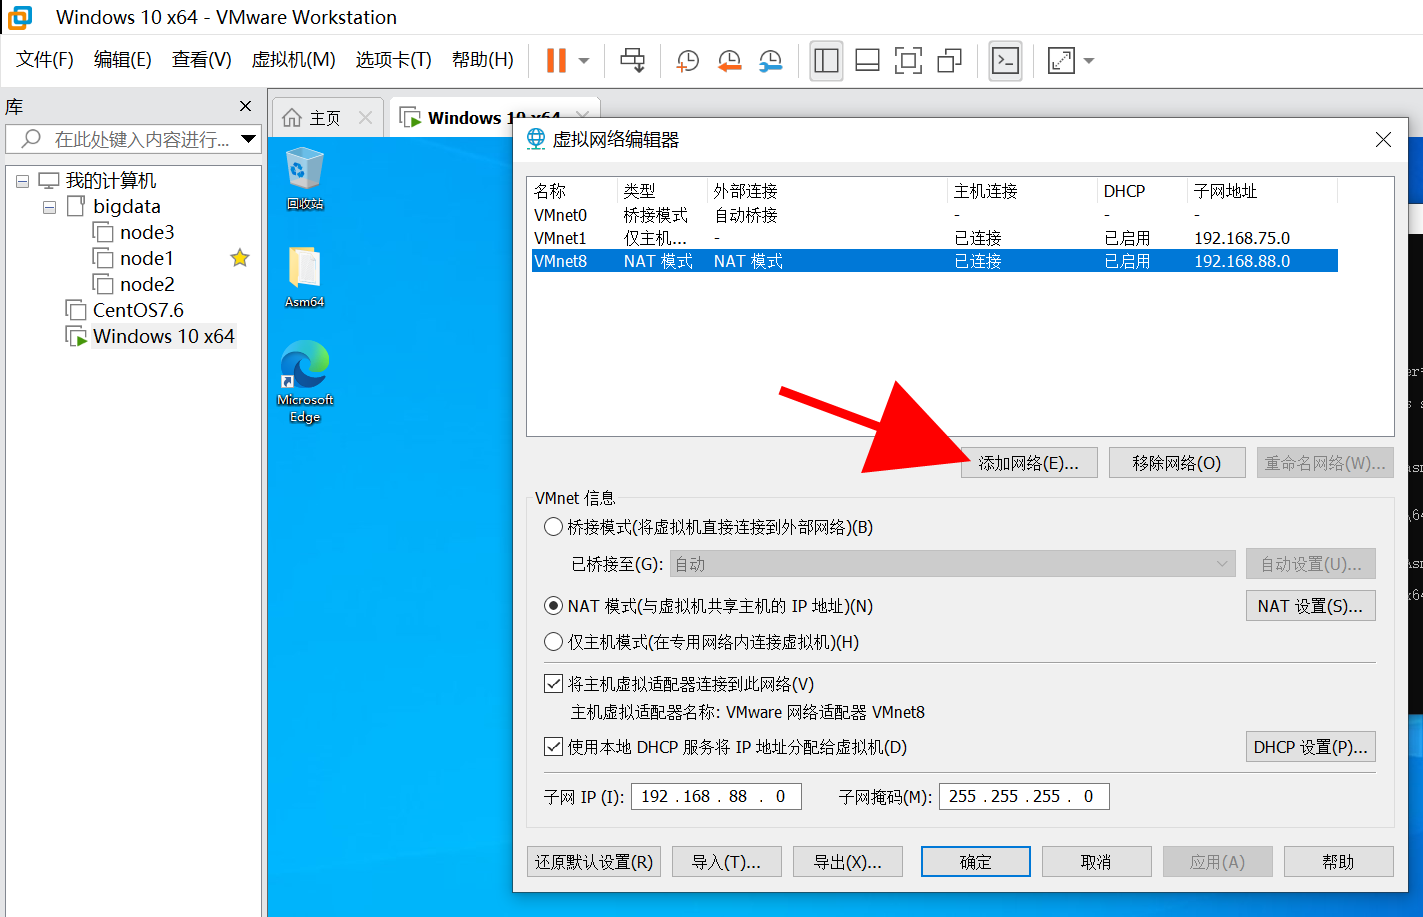This screenshot has width=1423, height=917.
Task: Close the 主页 tab
Action: pos(365,118)
